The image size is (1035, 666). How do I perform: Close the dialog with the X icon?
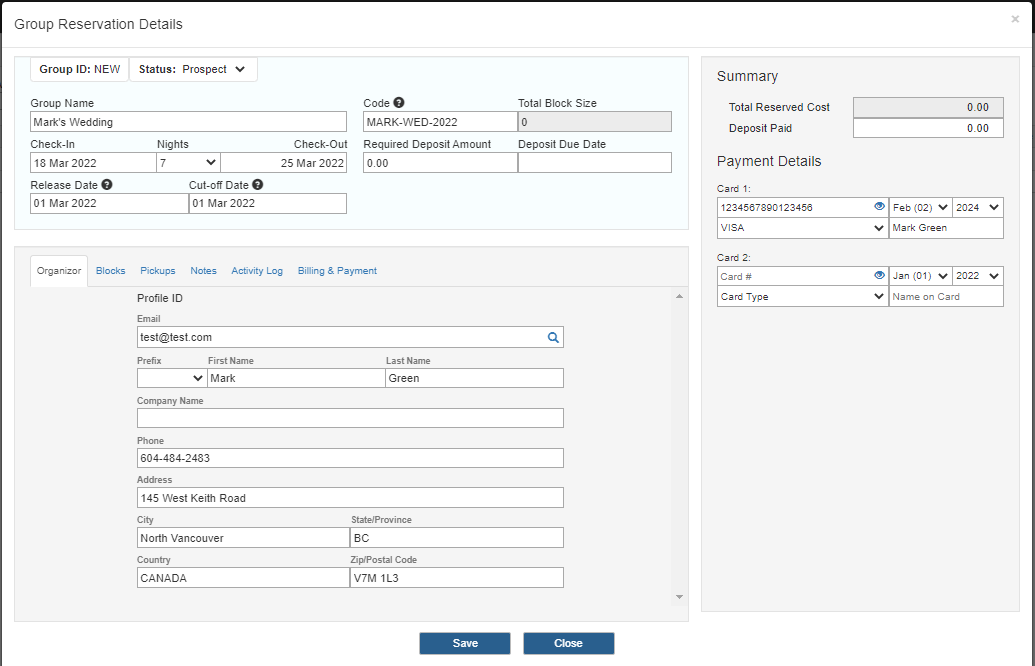point(1015,19)
